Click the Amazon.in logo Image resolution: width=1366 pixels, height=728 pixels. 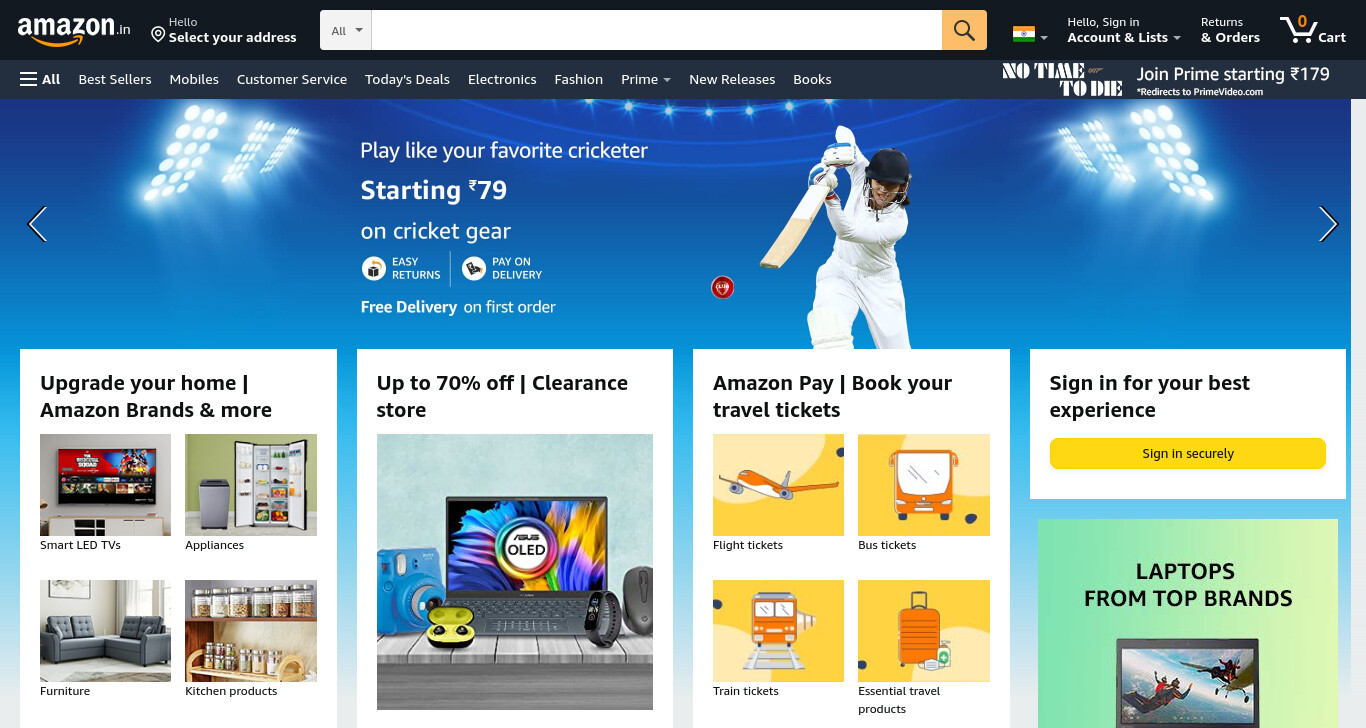click(74, 30)
